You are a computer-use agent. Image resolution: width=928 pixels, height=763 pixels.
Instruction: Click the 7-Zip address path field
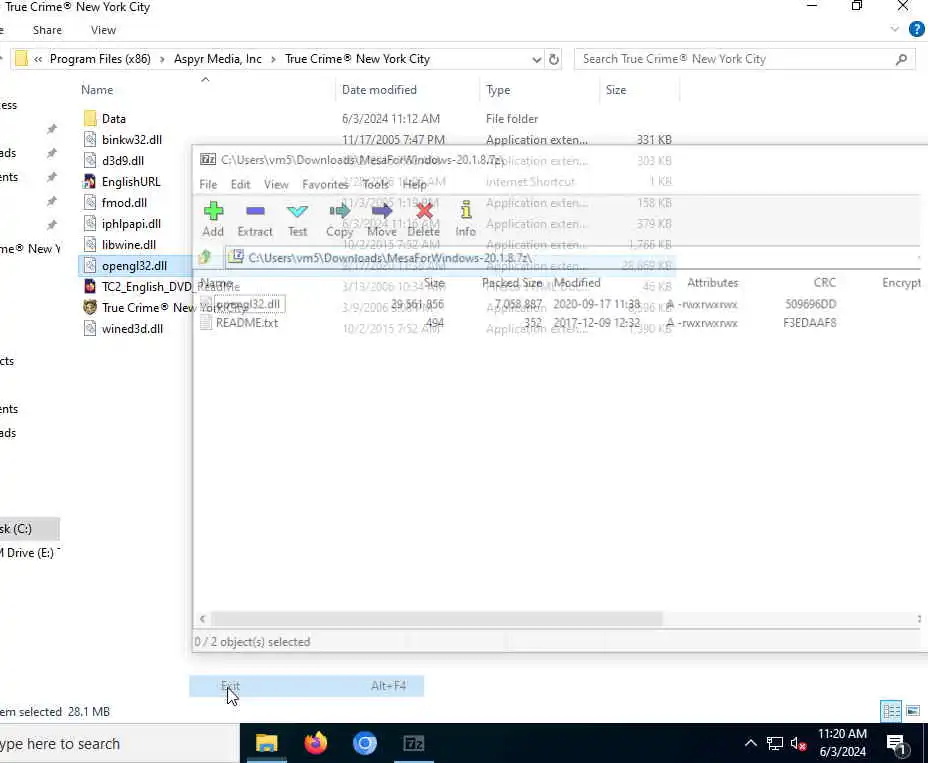click(571, 257)
